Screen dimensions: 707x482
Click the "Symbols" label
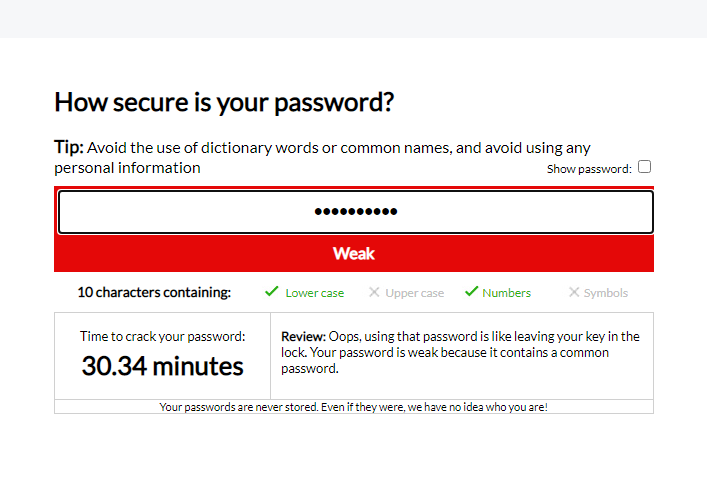point(606,293)
